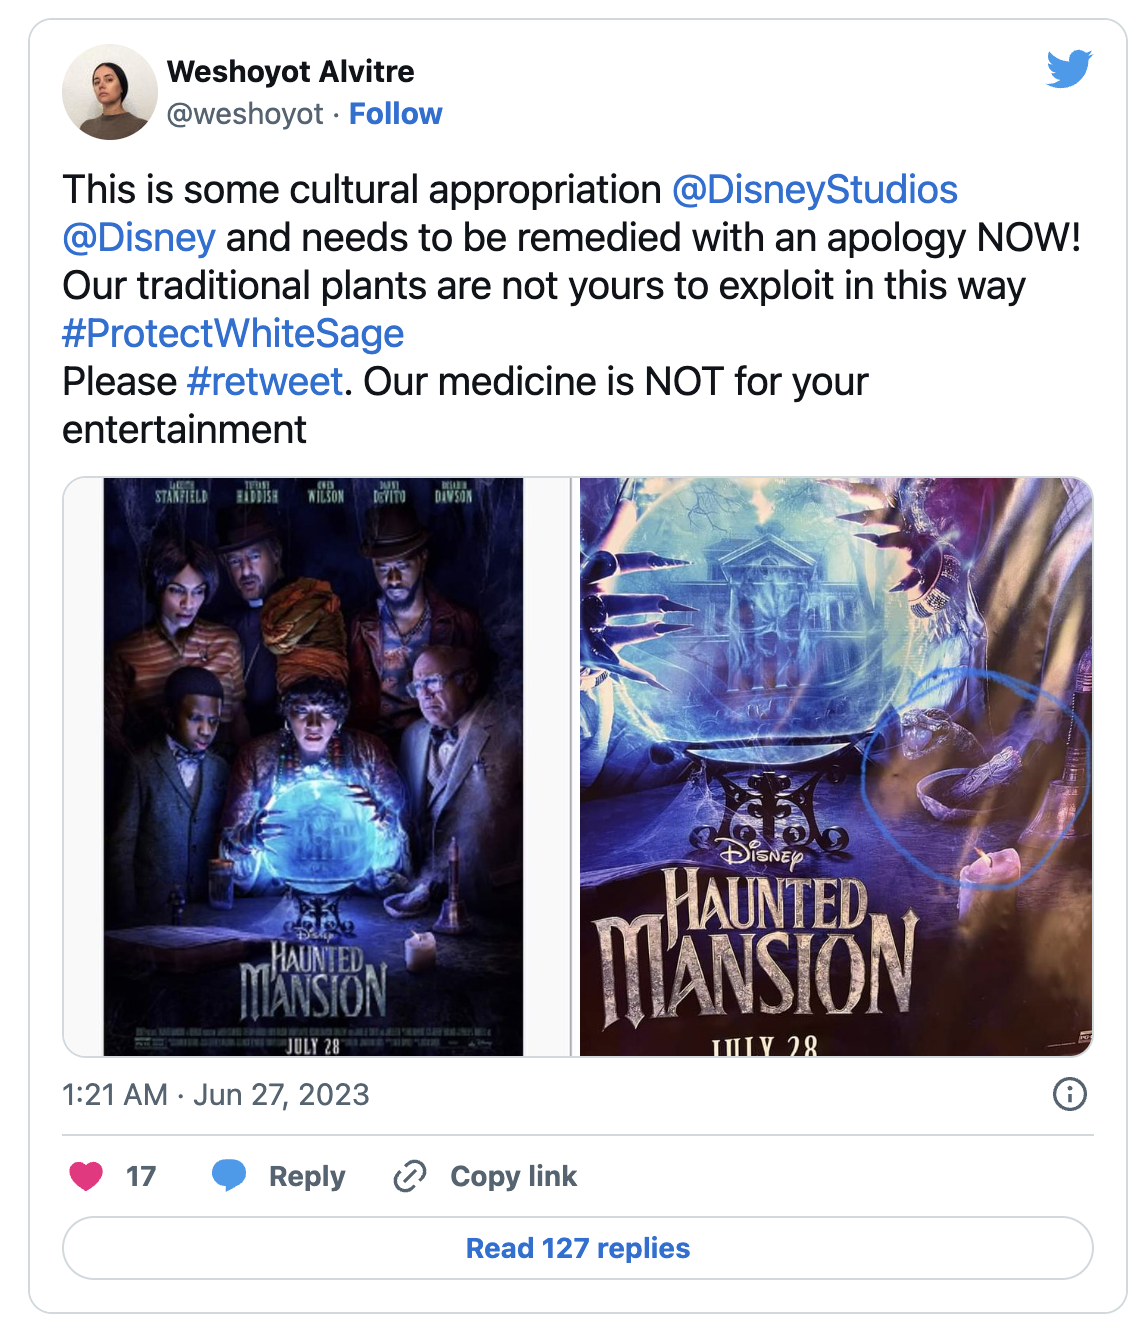Click the Read 127 replies button
The image size is (1148, 1334).
click(x=578, y=1248)
